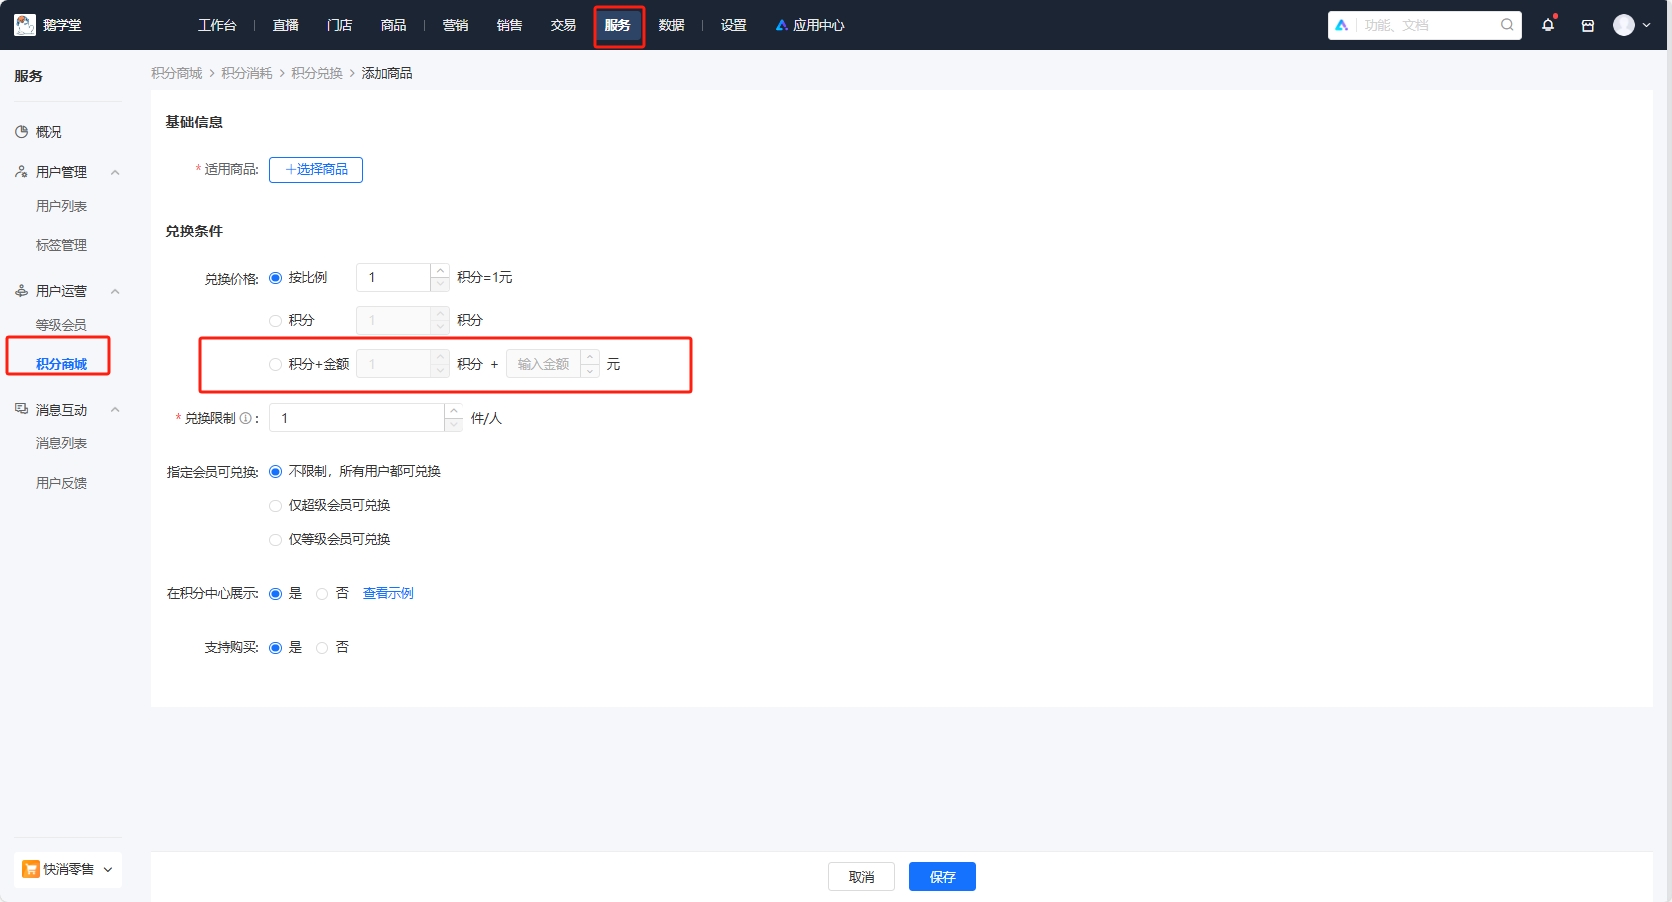Collapse the 用户管理 sidebar section
Viewport: 1672px width, 902px height.
tap(115, 172)
